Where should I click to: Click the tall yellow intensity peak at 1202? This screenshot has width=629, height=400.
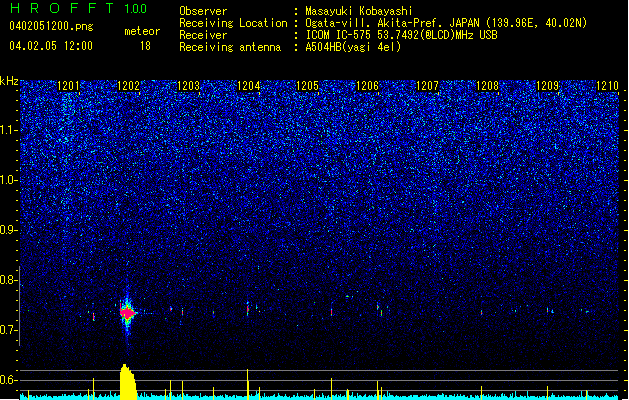point(128,382)
